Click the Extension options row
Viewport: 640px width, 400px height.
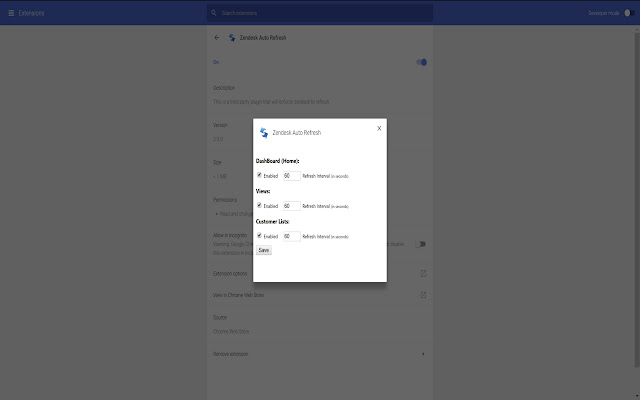click(x=320, y=273)
